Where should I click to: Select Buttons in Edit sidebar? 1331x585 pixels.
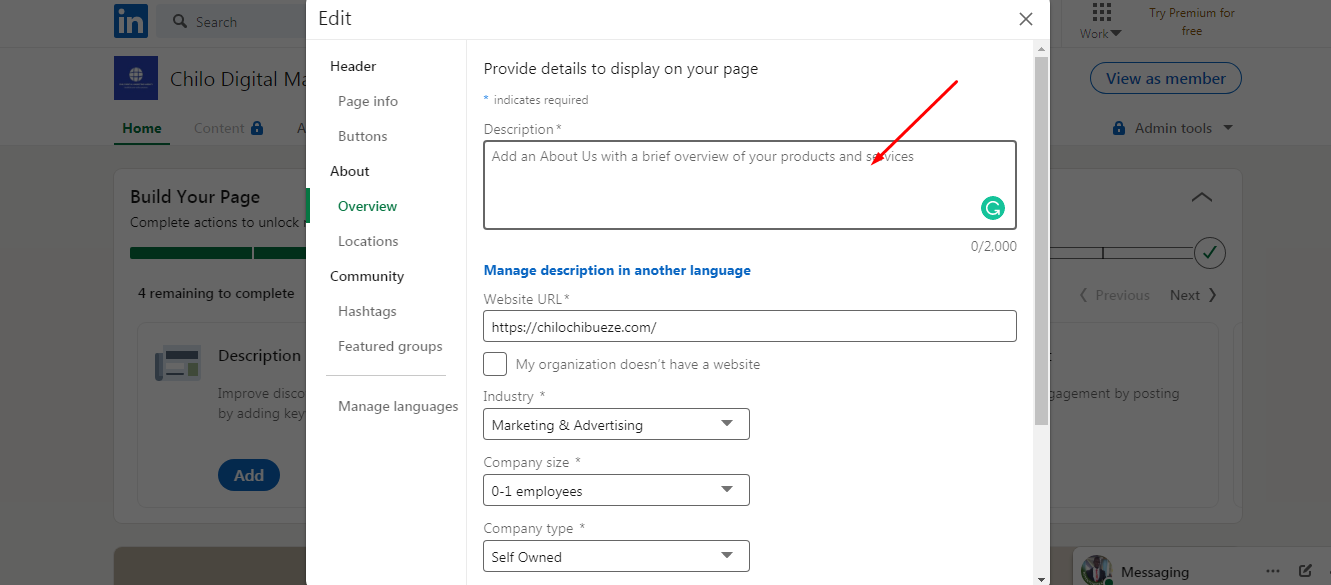point(363,136)
